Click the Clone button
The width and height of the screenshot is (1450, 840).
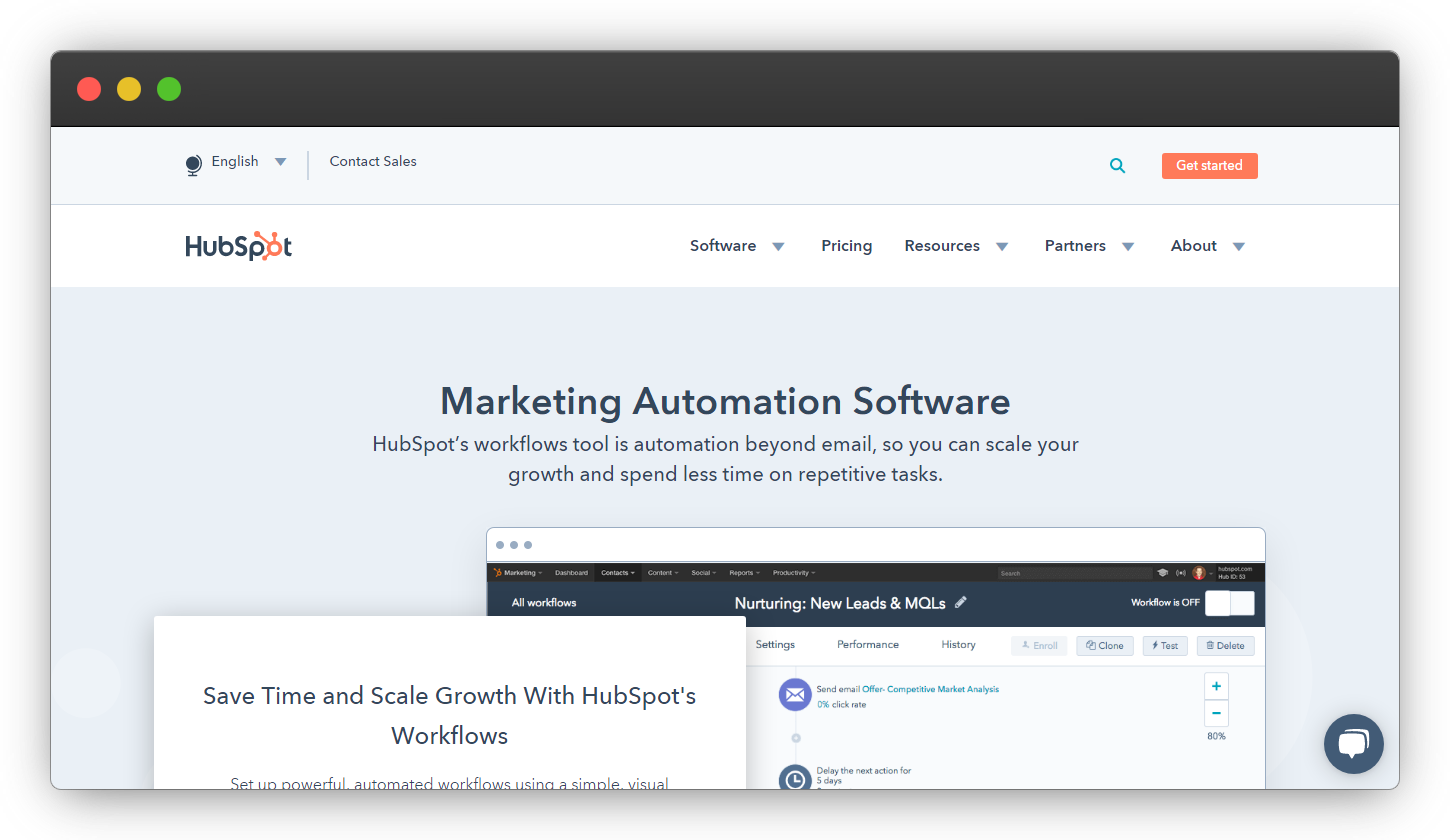click(1105, 646)
